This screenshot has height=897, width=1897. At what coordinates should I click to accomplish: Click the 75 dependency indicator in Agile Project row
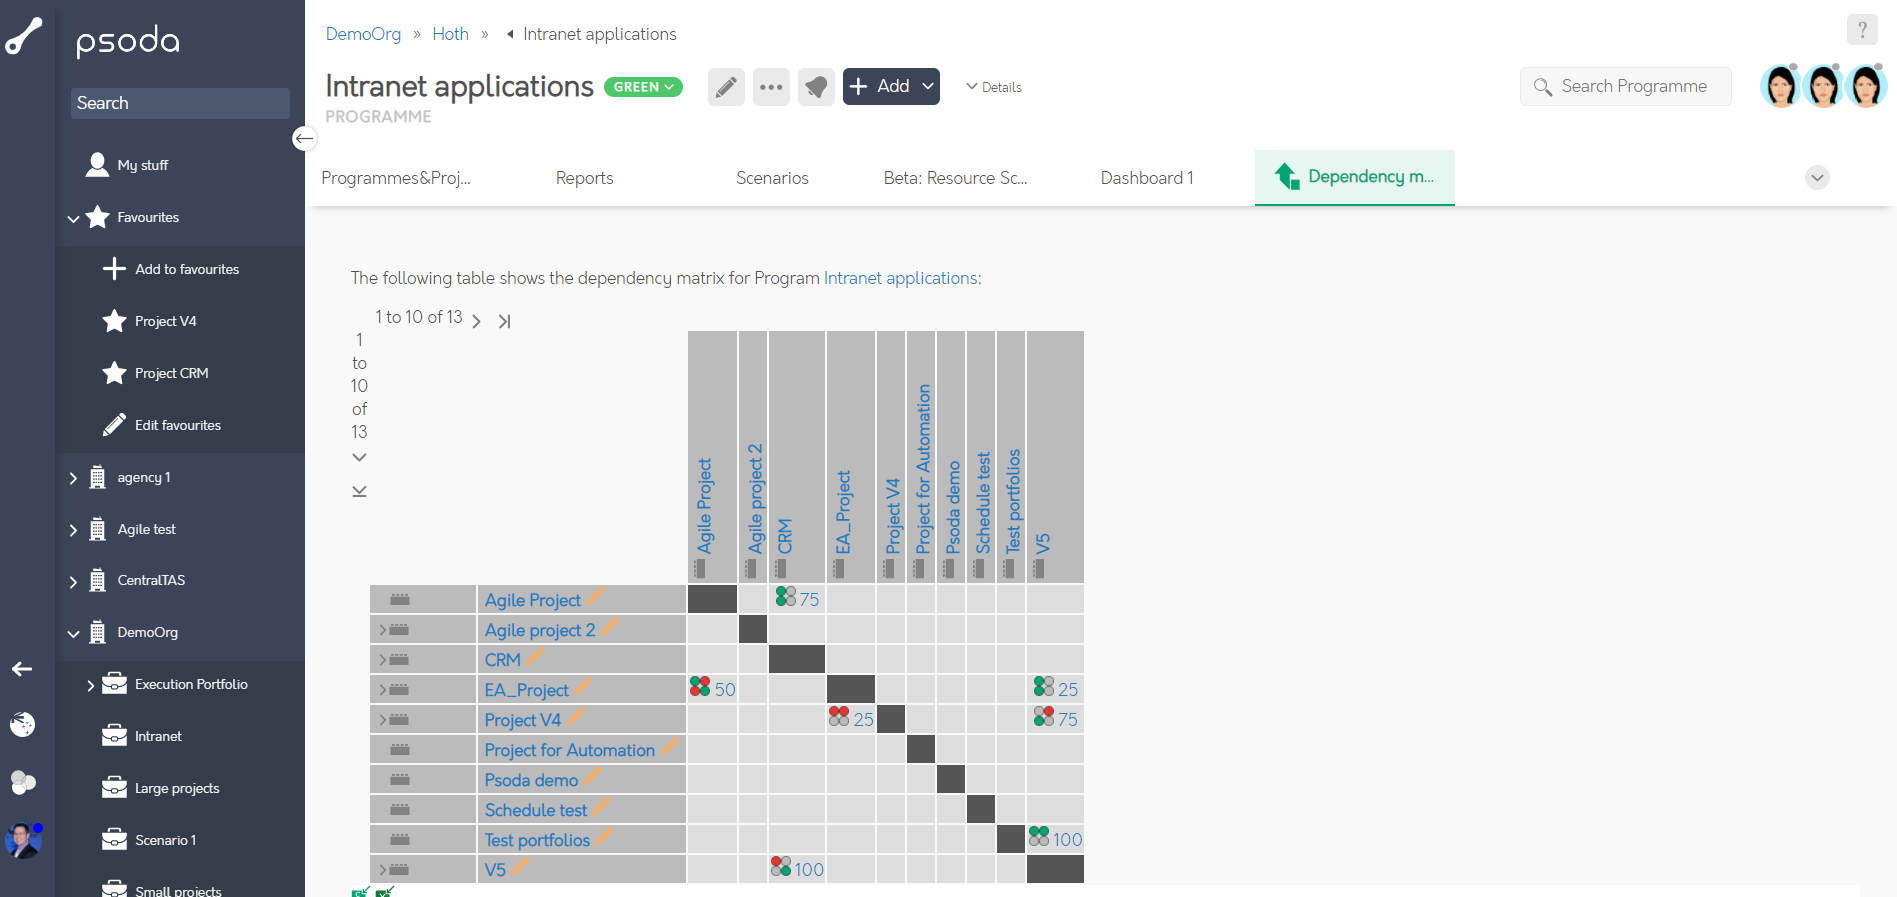point(797,599)
